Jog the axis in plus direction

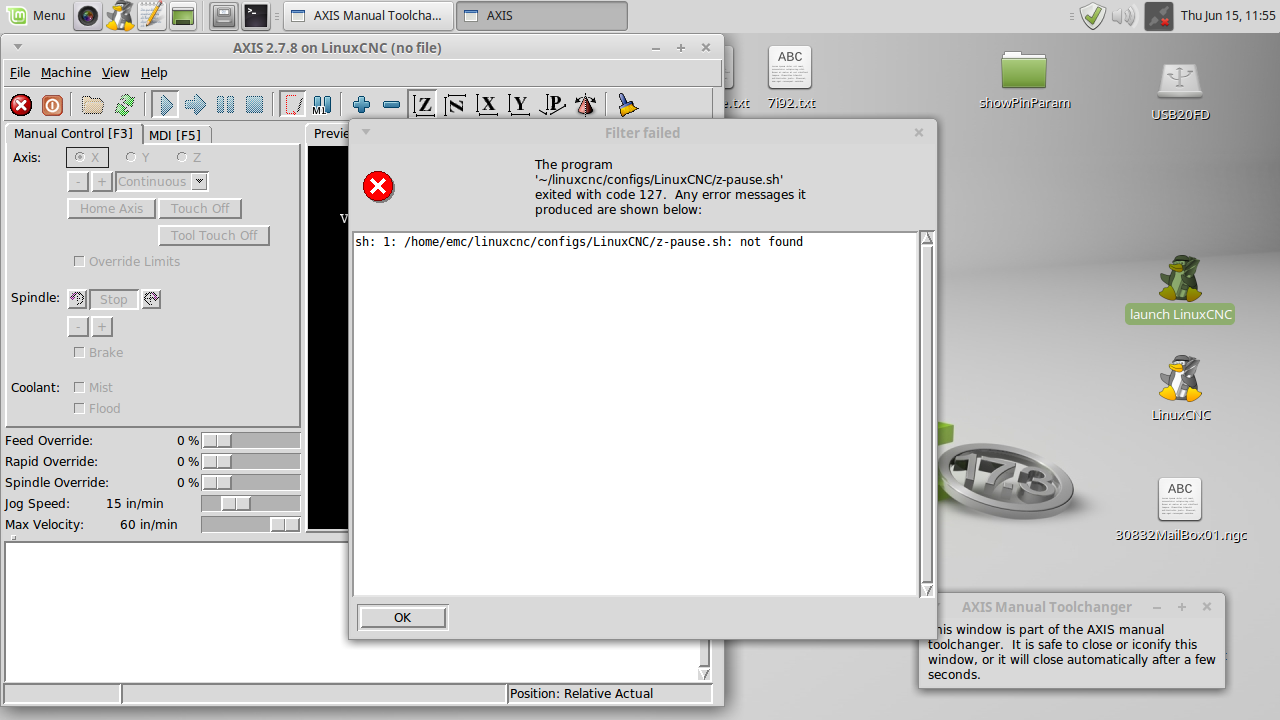point(102,181)
